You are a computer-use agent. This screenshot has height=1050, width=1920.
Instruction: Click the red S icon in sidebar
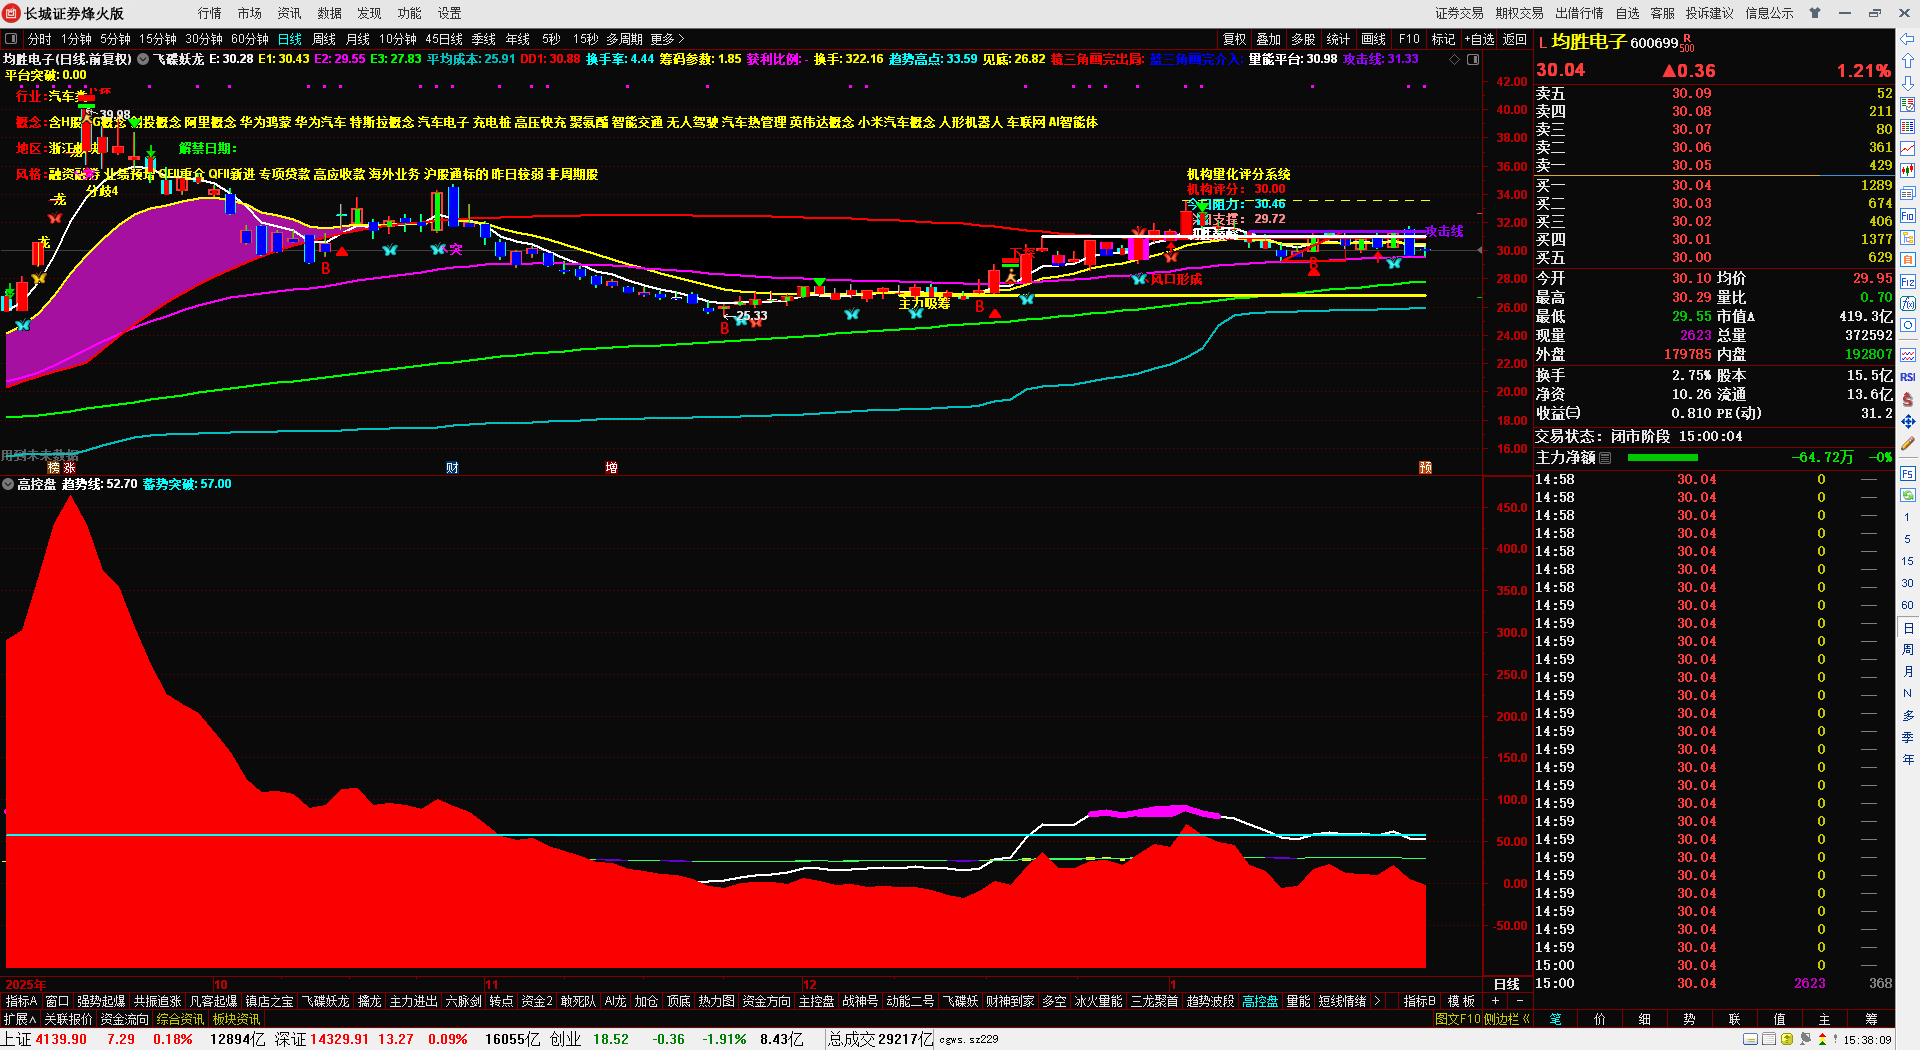1908,399
